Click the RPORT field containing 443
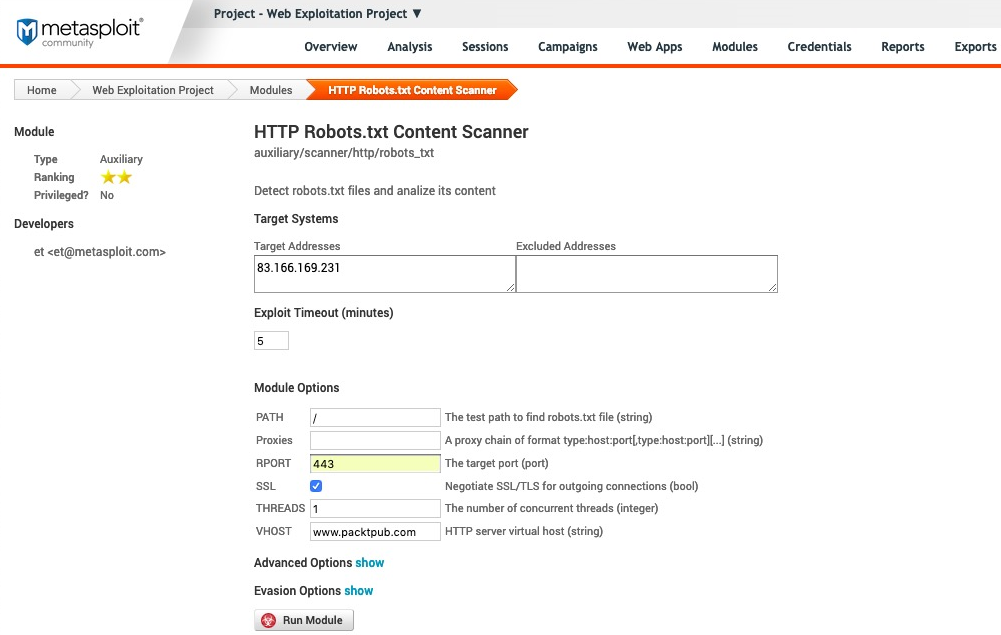 pos(375,464)
